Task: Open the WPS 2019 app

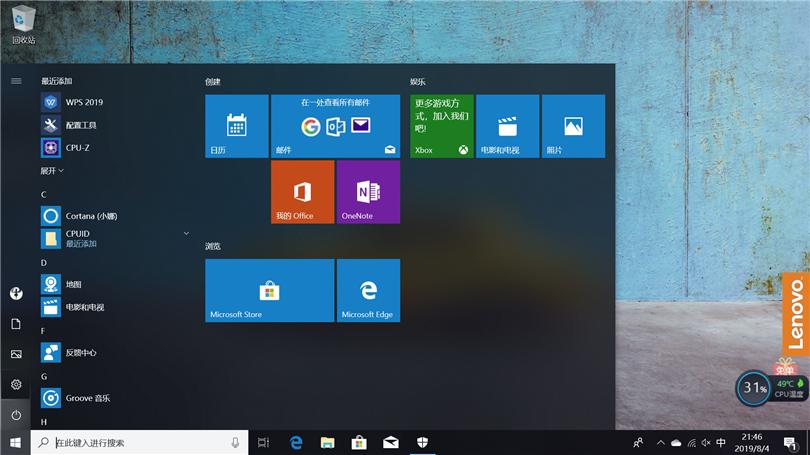Action: pyautogui.click(x=84, y=102)
